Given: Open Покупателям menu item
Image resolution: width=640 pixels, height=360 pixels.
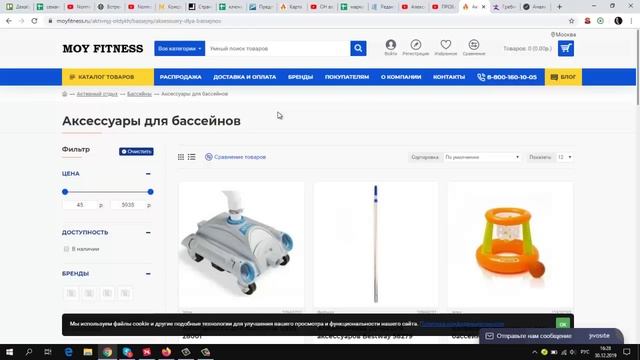Looking at the screenshot, I should coord(347,77).
